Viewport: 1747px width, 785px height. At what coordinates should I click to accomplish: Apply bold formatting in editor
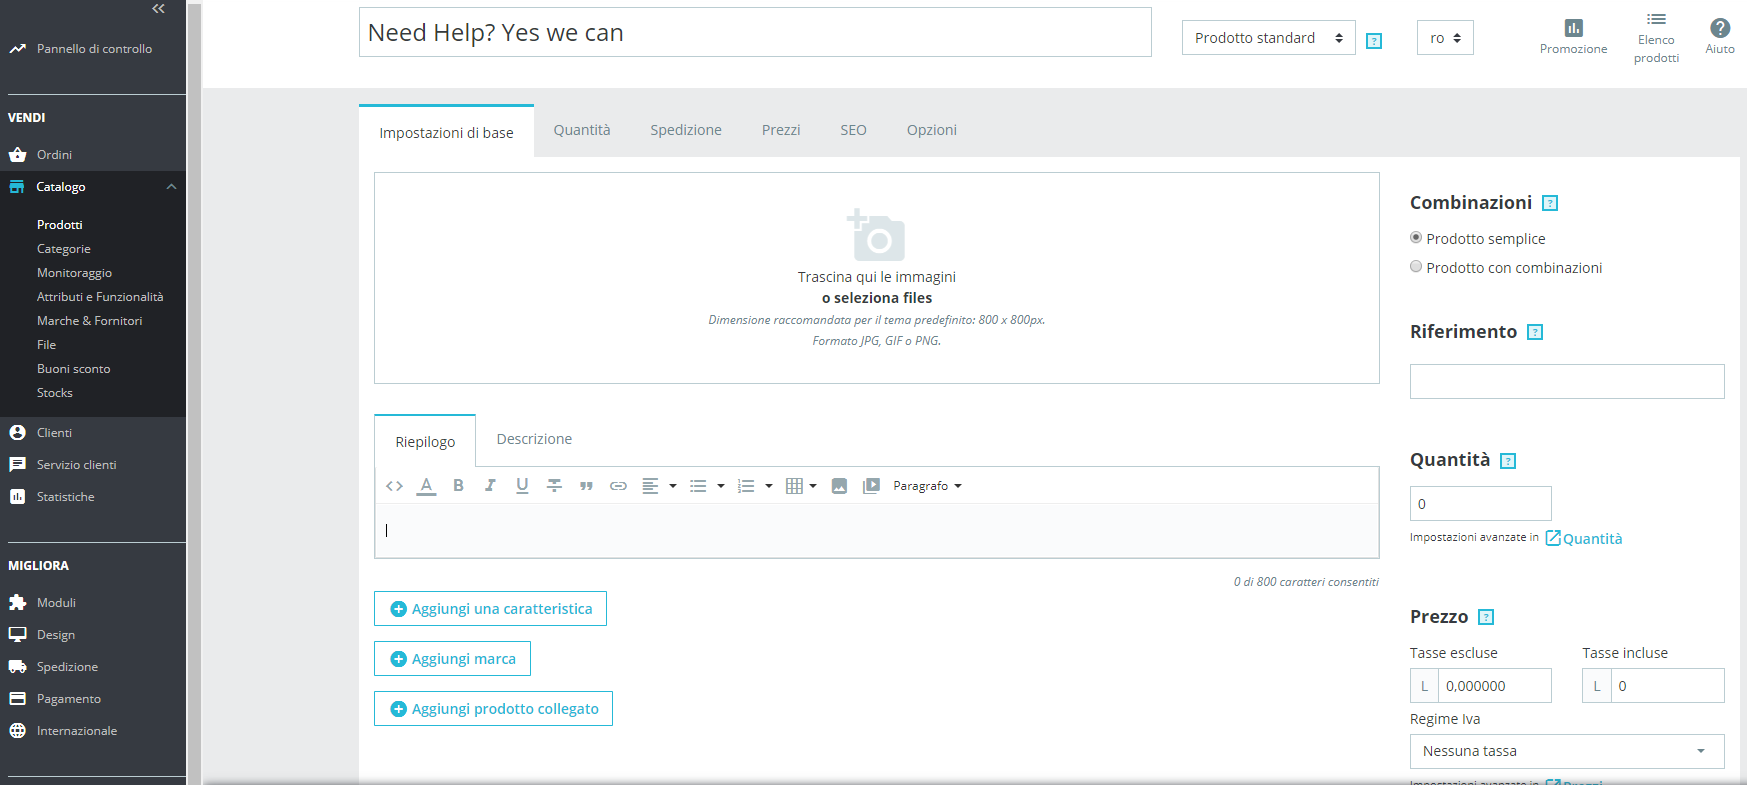tap(458, 486)
